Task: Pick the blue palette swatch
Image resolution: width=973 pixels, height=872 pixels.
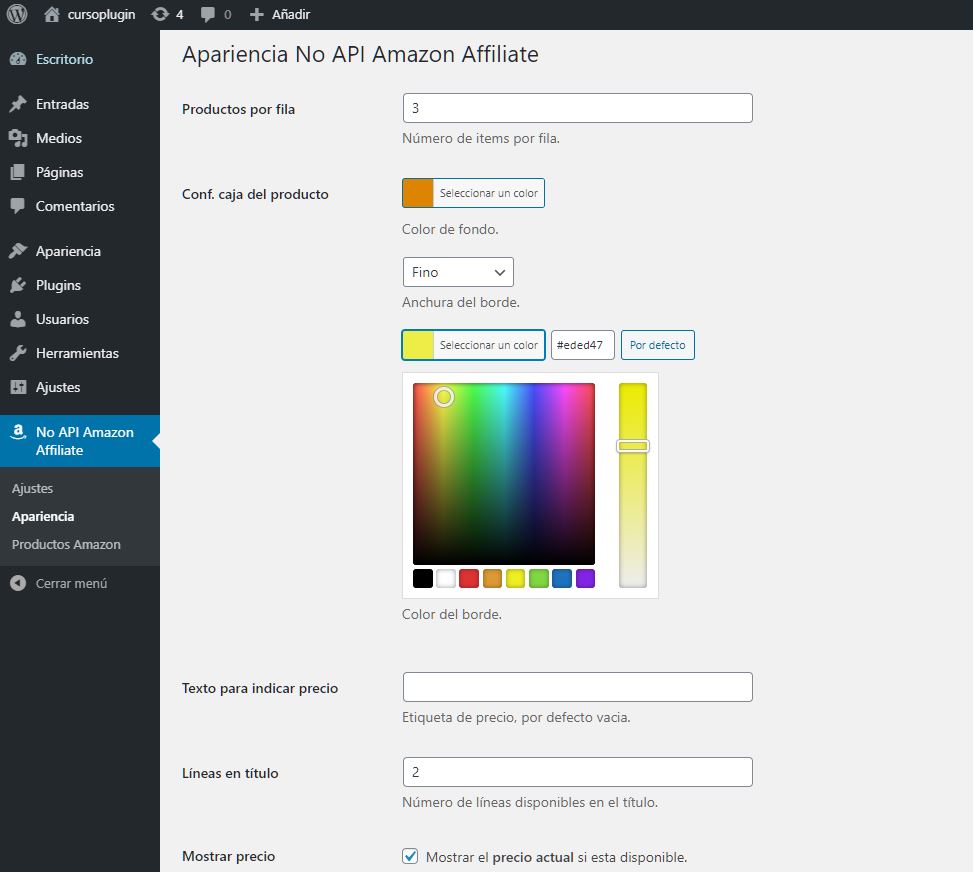Action: 562,578
